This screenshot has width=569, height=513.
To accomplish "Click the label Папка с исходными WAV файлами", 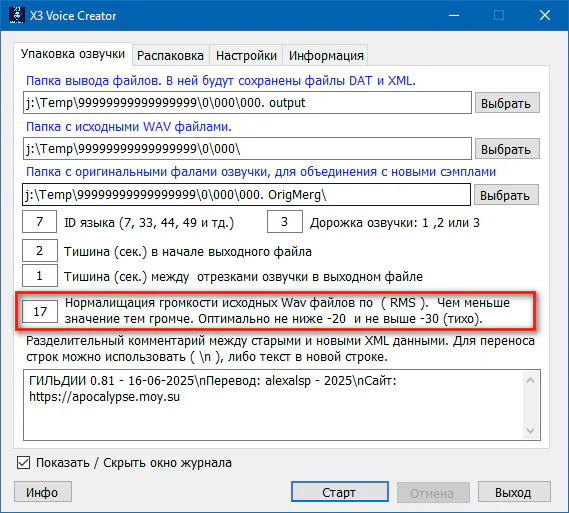I will coord(129,126).
